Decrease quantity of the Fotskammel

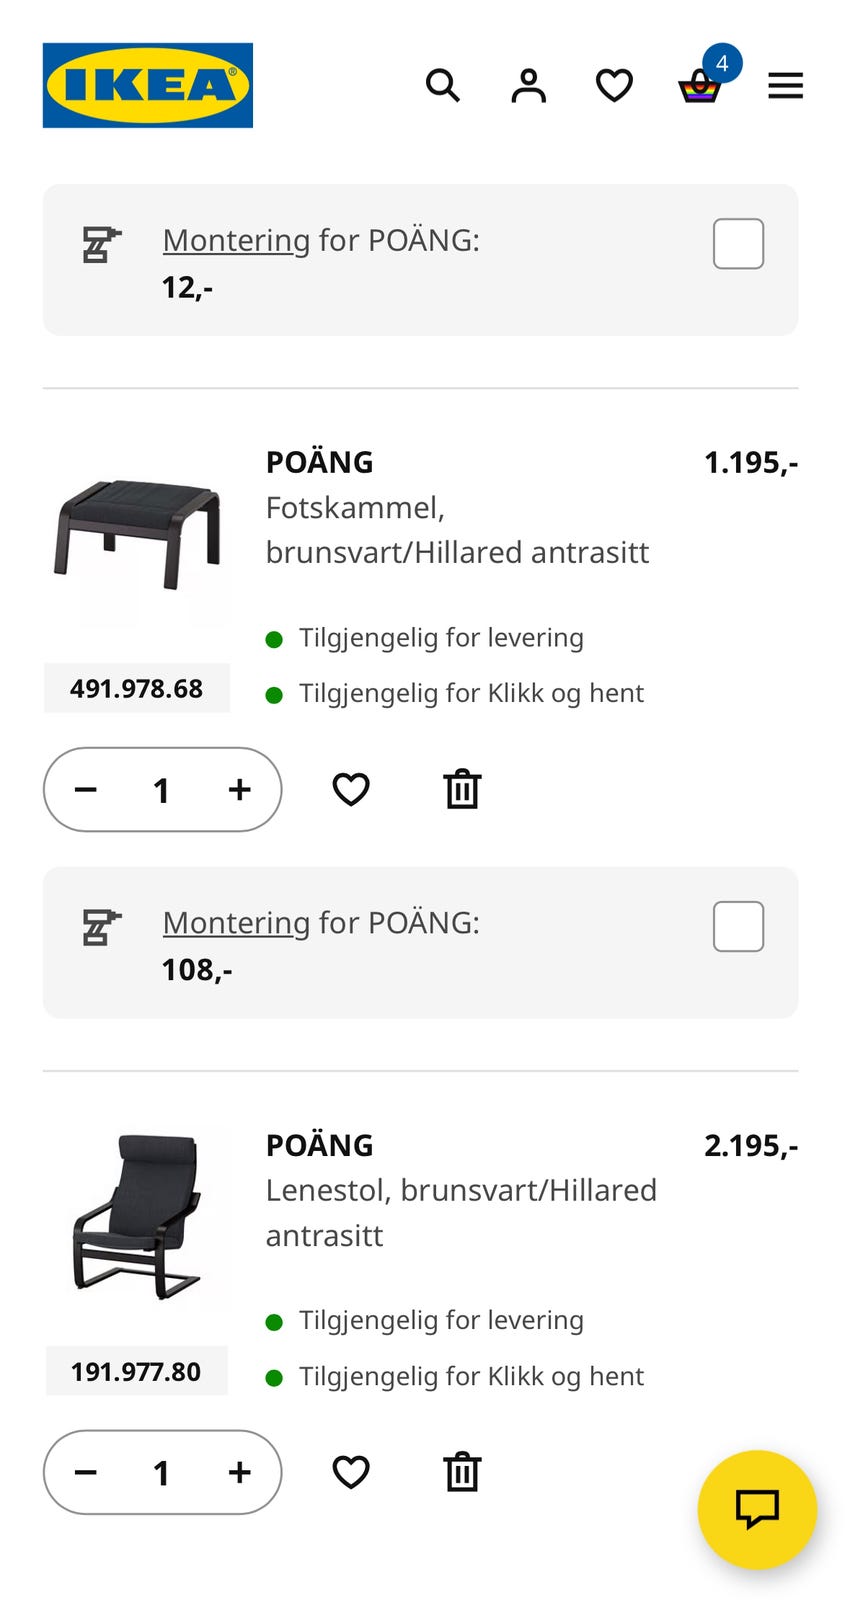point(86,790)
